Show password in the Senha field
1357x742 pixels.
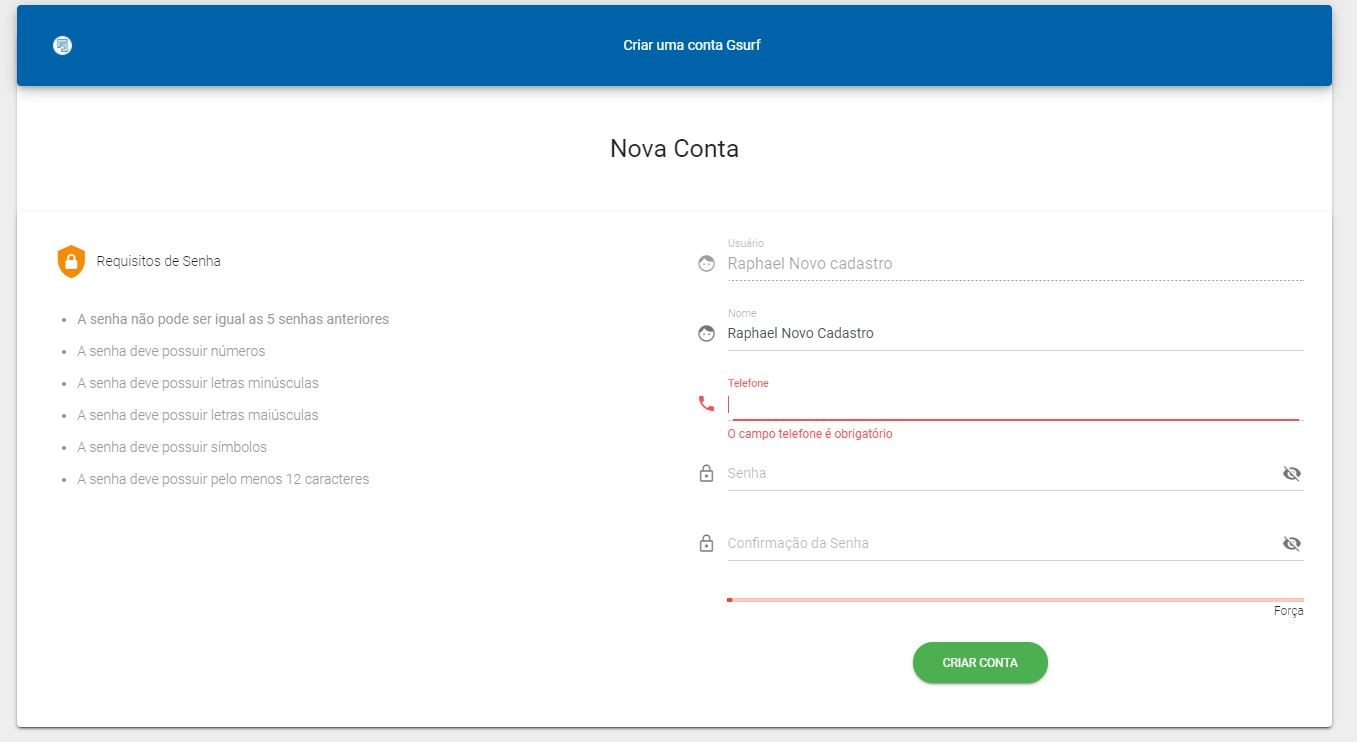click(x=1291, y=474)
